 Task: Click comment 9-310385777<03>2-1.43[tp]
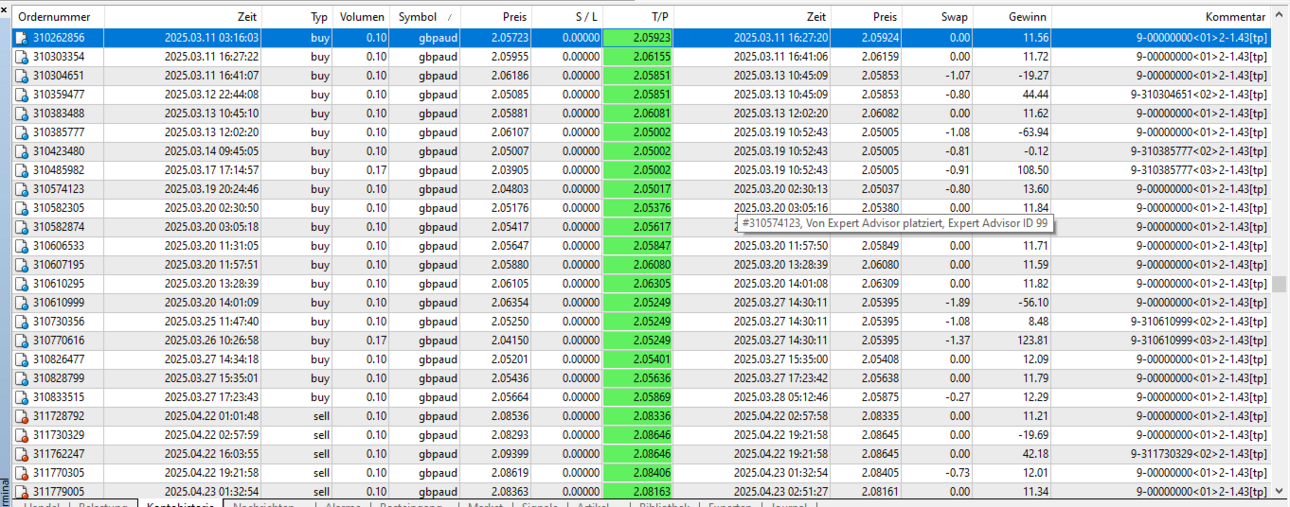pyautogui.click(x=1198, y=170)
